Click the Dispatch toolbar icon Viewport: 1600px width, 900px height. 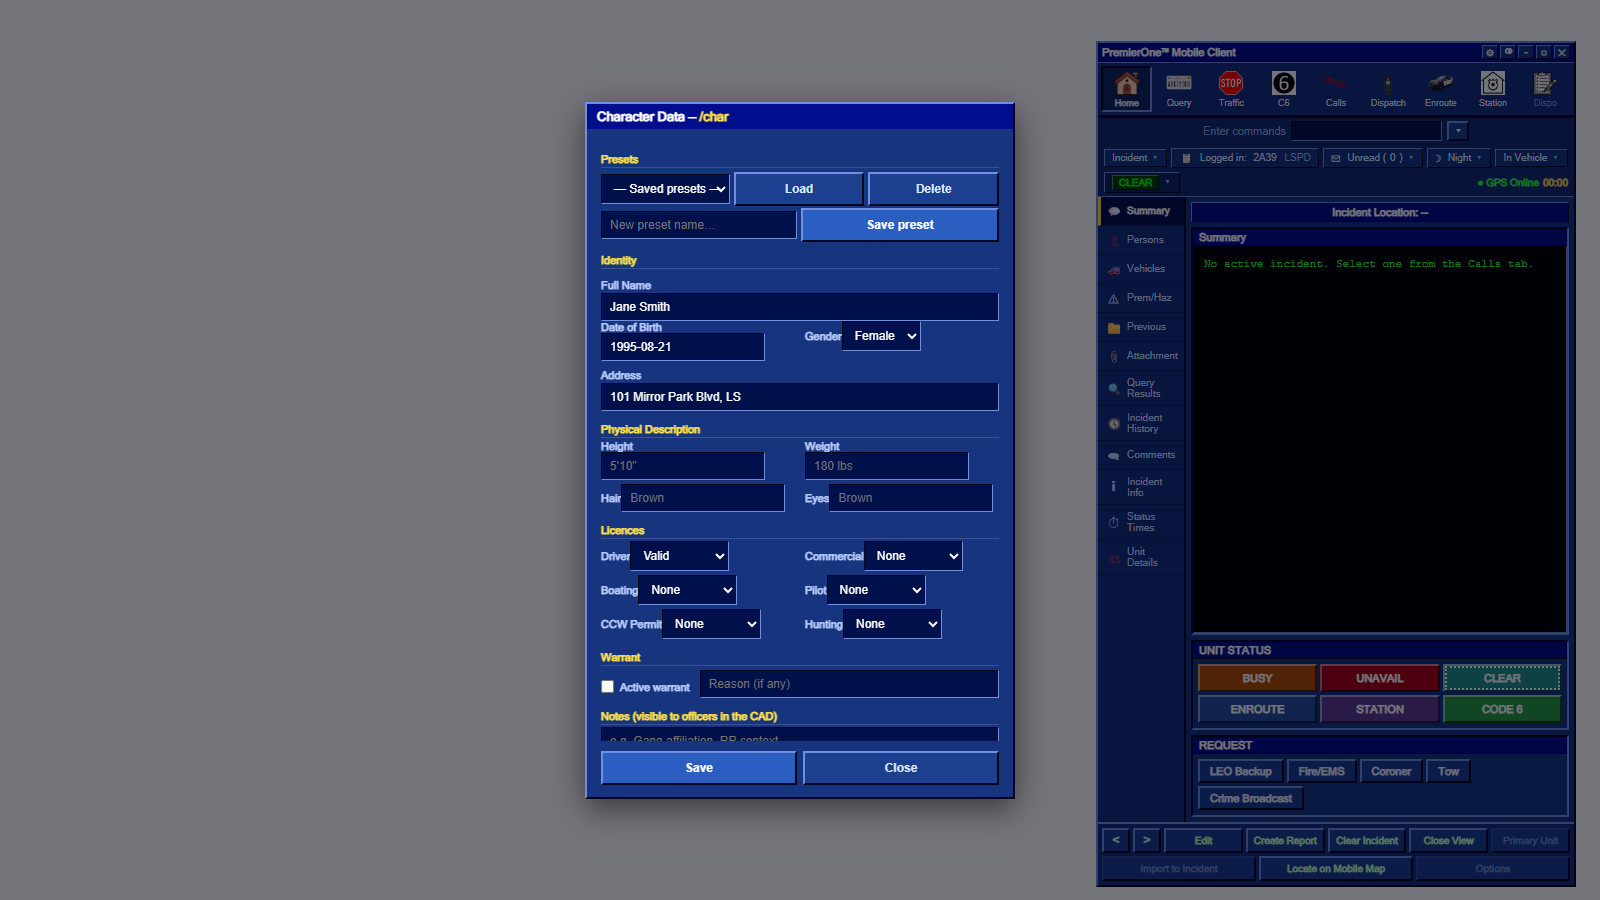1388,89
